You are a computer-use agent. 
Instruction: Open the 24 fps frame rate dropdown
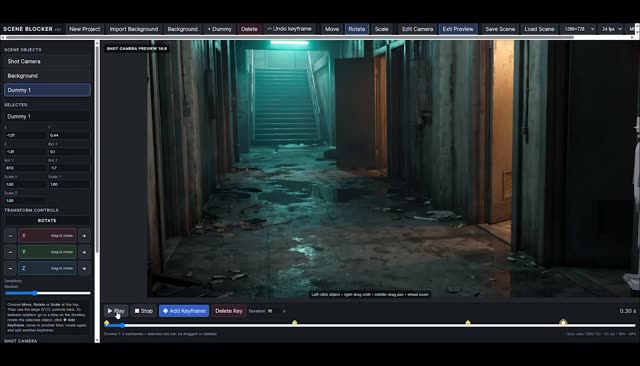(611, 29)
